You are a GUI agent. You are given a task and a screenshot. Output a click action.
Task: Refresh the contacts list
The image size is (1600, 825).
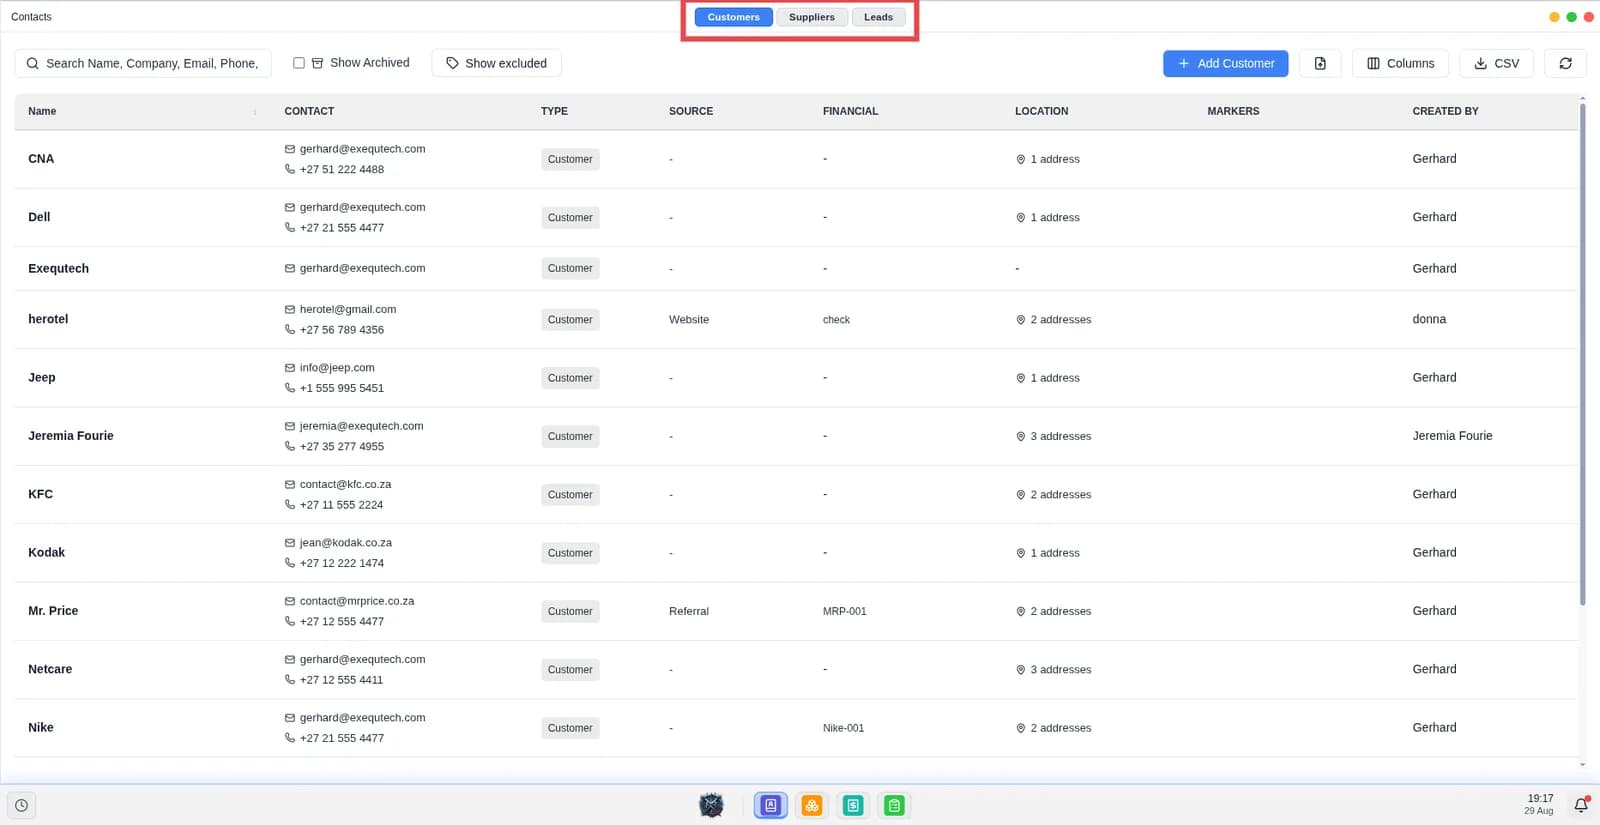1565,63
